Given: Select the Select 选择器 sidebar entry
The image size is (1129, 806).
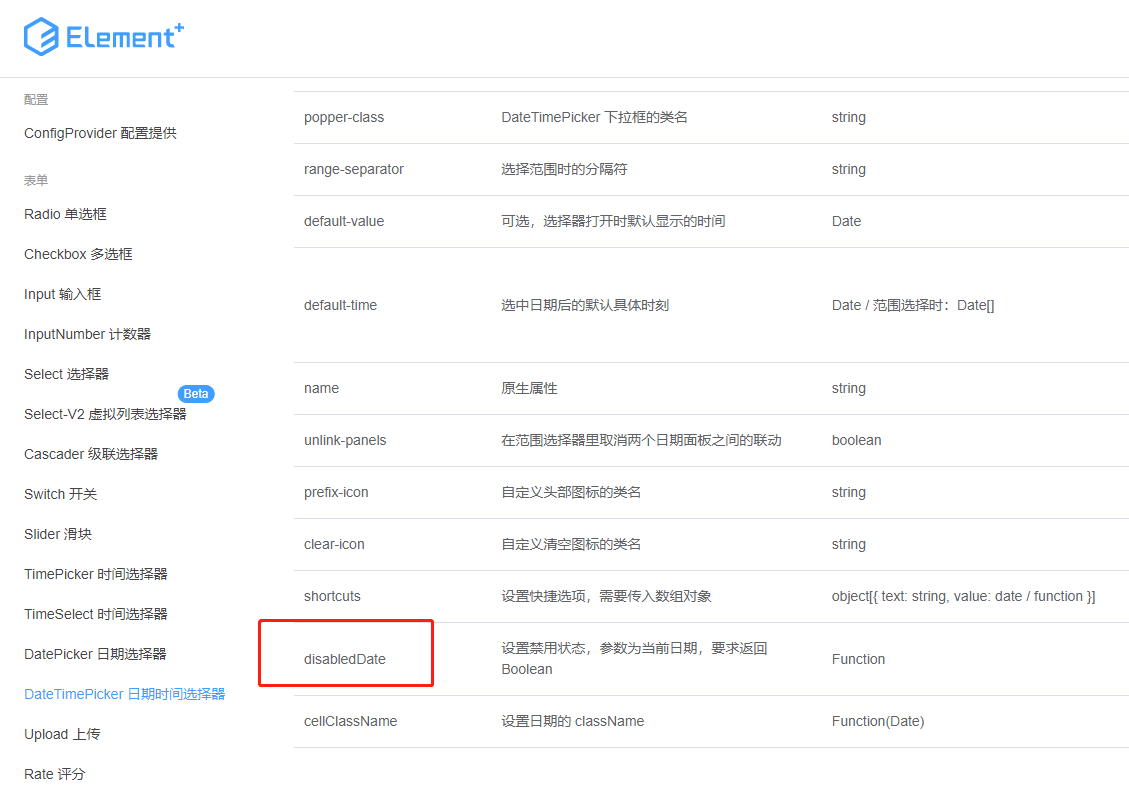Looking at the screenshot, I should (x=66, y=373).
